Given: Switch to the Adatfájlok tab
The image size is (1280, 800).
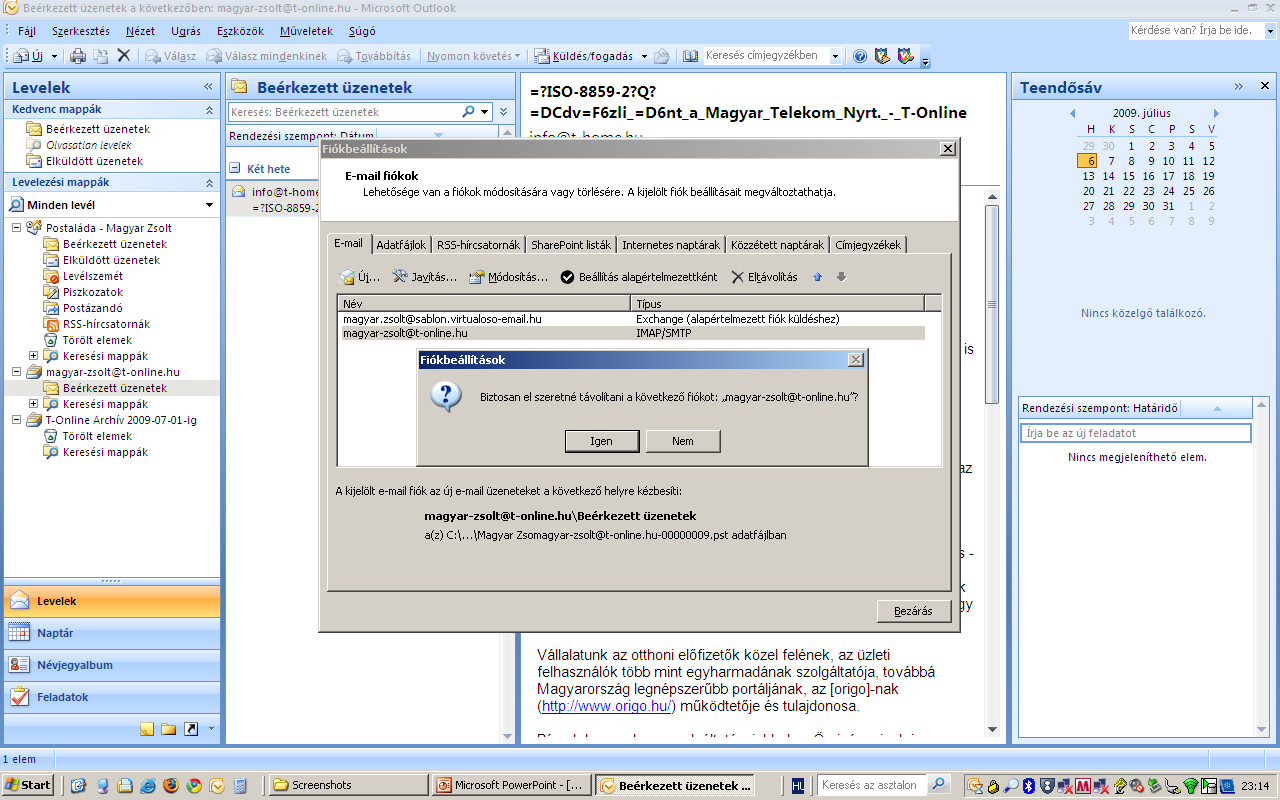Looking at the screenshot, I should pos(401,245).
